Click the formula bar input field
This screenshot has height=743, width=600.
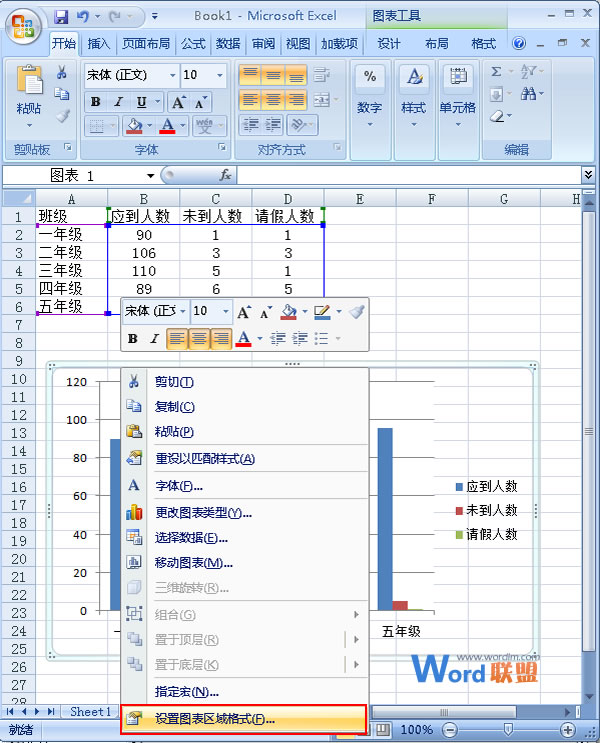[409, 175]
